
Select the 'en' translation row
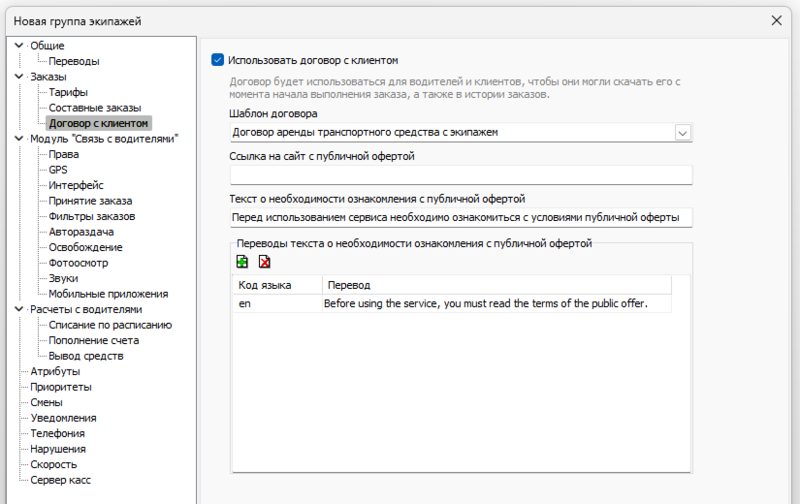[x=450, y=304]
